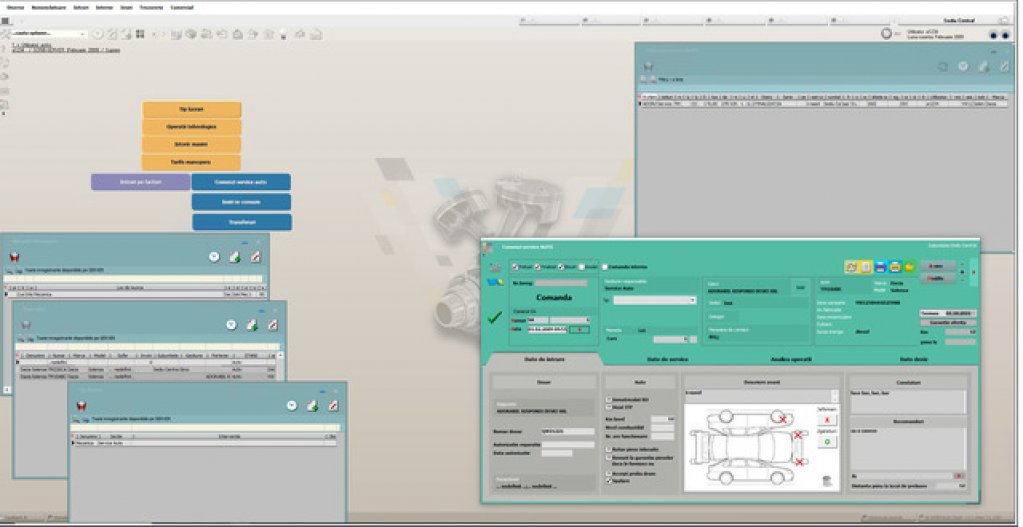Click green circle button beside car diagram
Viewport: 1023px width, 527px height.
pos(827,442)
